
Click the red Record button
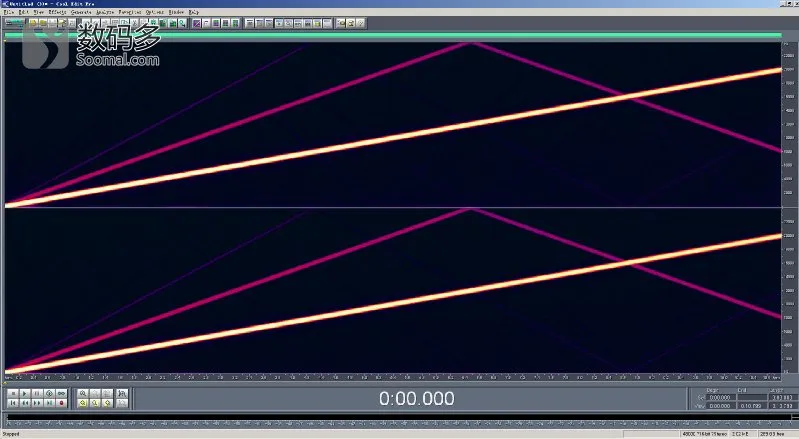(x=61, y=403)
